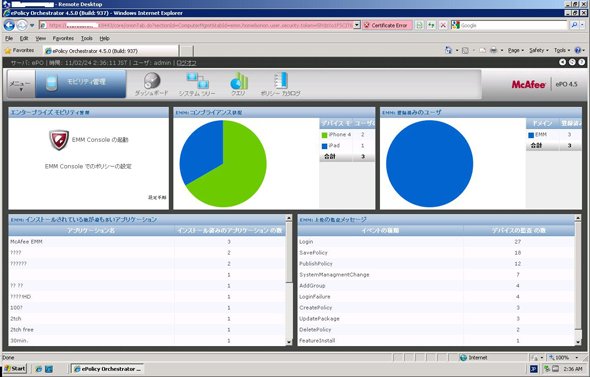This screenshot has height=377, width=590.
Task: Click the Internet Explorer quick launch icon
Action: click(38, 369)
